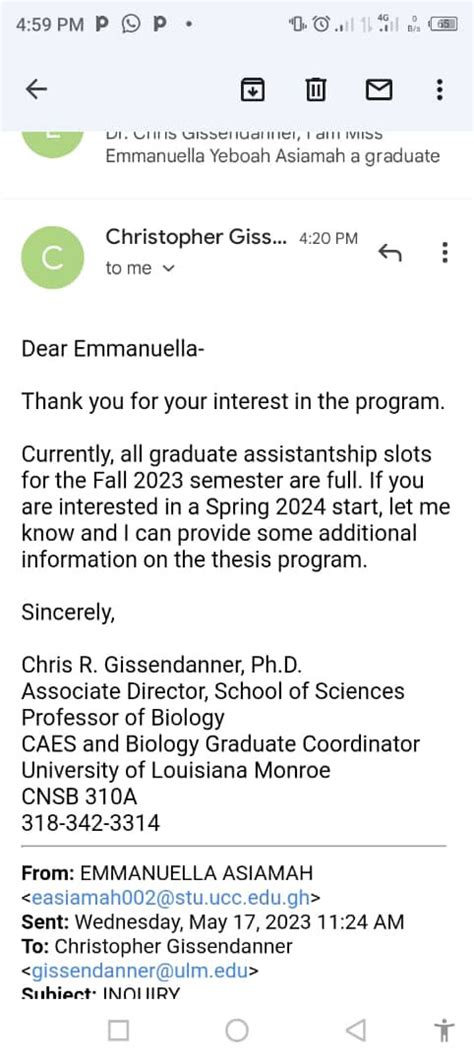Image resolution: width=474 pixels, height=1062 pixels.
Task: Delete the email using the trash icon
Action: coord(316,89)
